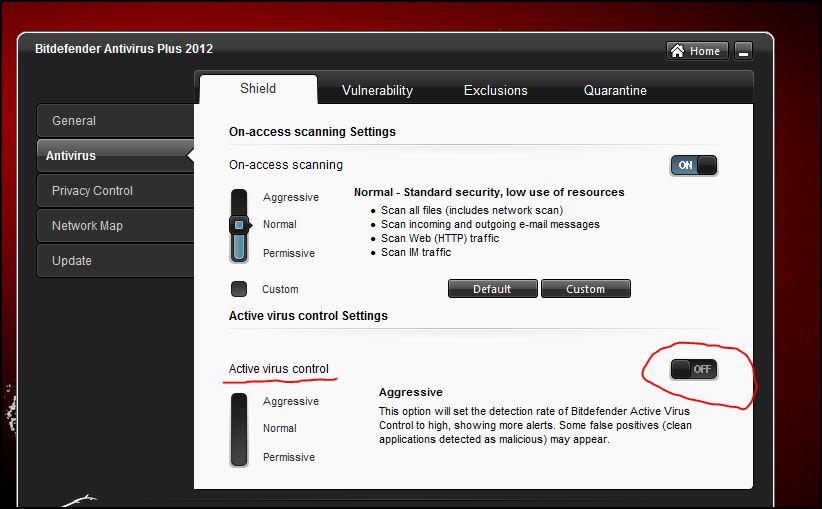Click 'Scan all files (includes network scan)' text
822x509 pixels.
472,210
